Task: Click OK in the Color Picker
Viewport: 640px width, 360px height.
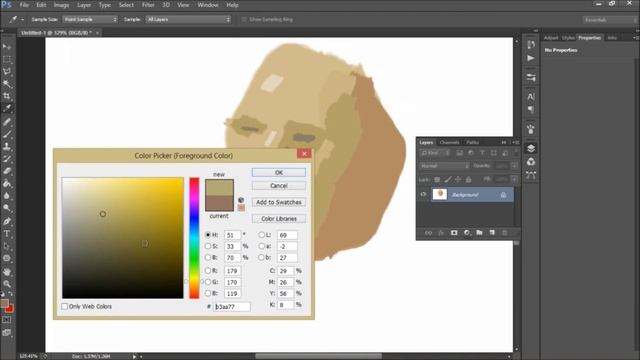Action: pos(279,172)
